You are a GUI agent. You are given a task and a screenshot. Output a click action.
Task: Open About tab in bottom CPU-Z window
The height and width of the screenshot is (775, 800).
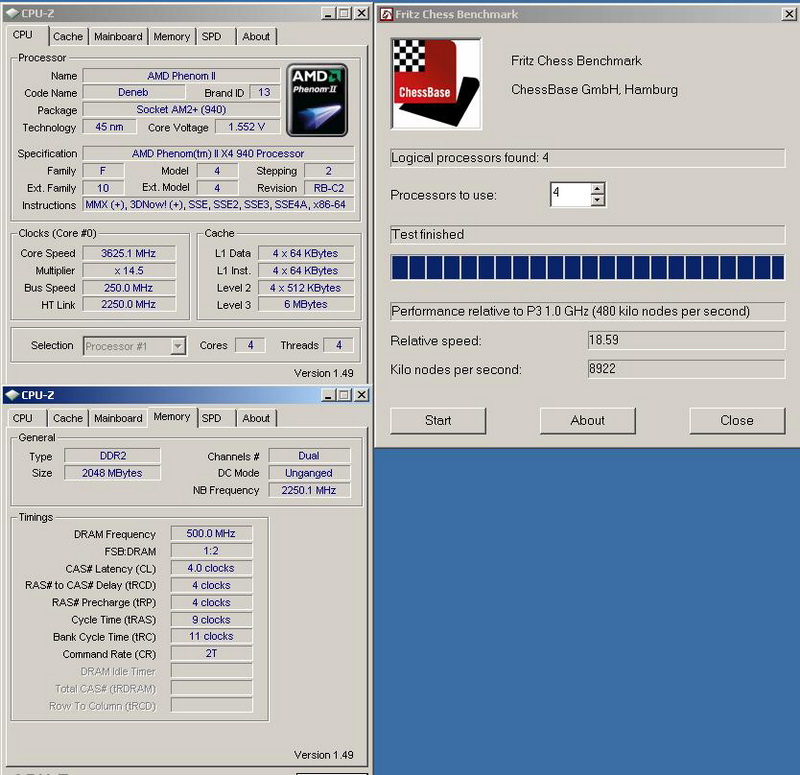(256, 418)
